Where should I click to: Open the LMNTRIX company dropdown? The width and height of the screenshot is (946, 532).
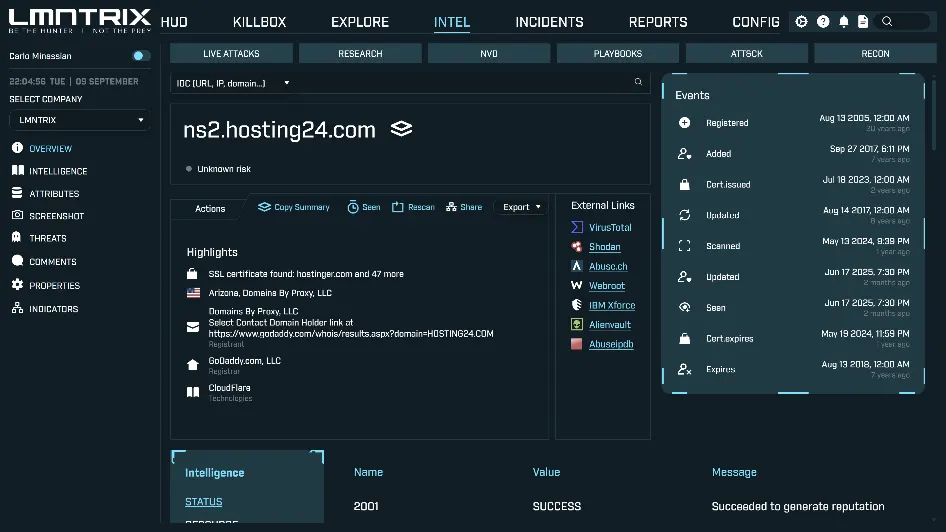pyautogui.click(x=80, y=120)
